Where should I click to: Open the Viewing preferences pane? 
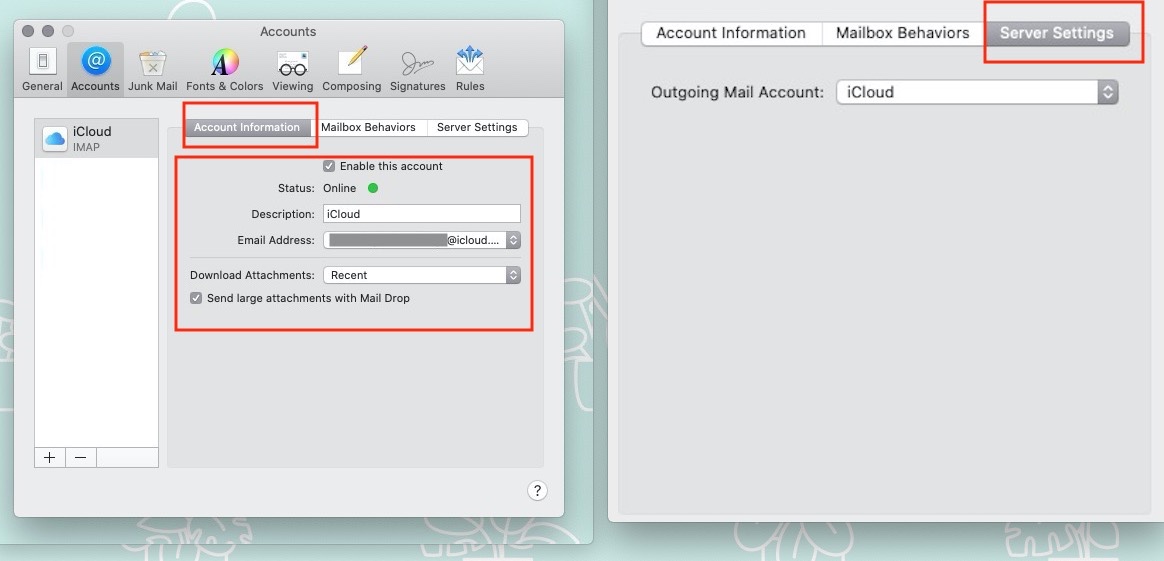pos(292,69)
